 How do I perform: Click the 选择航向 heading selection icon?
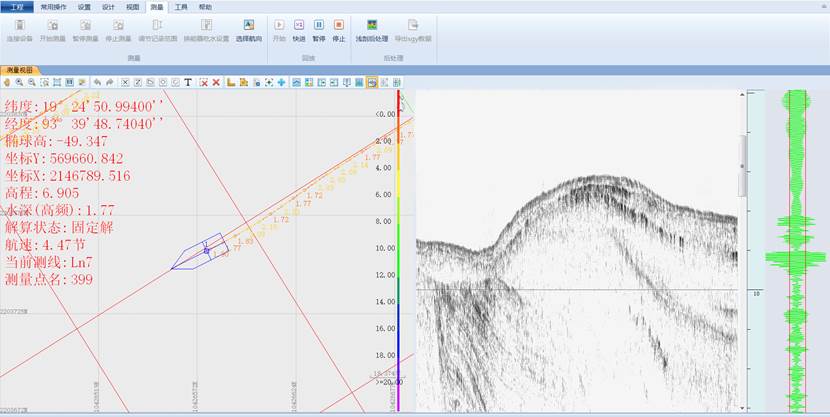pos(248,27)
